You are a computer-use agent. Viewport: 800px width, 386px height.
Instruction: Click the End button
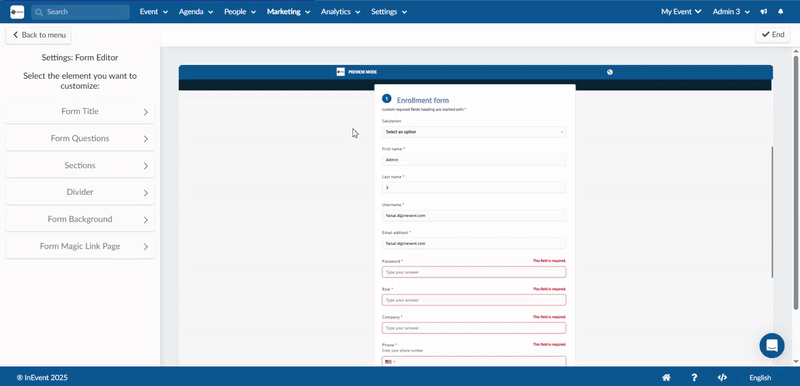tap(772, 35)
